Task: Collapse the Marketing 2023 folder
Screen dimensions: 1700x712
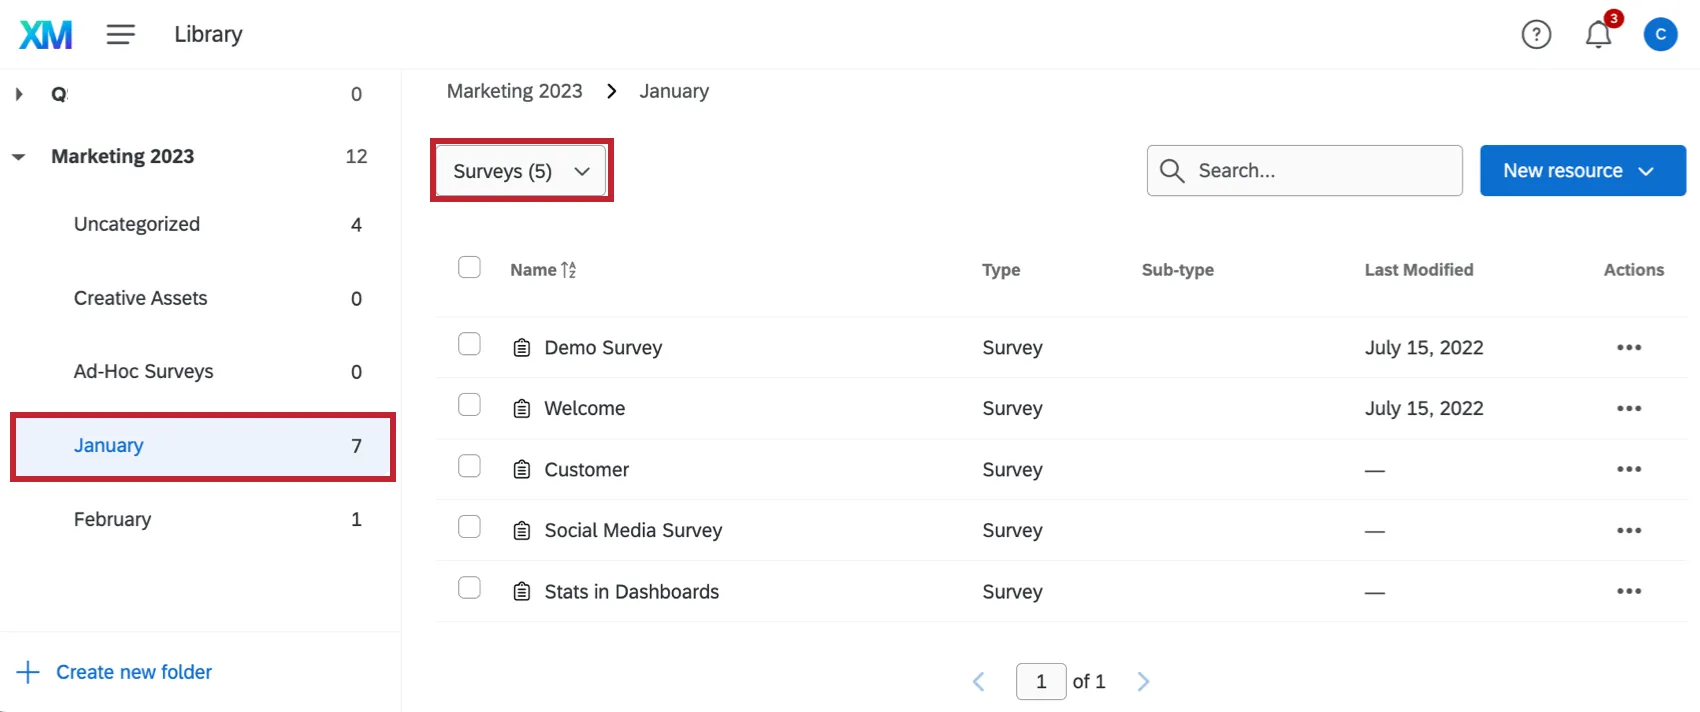Action: coord(19,157)
